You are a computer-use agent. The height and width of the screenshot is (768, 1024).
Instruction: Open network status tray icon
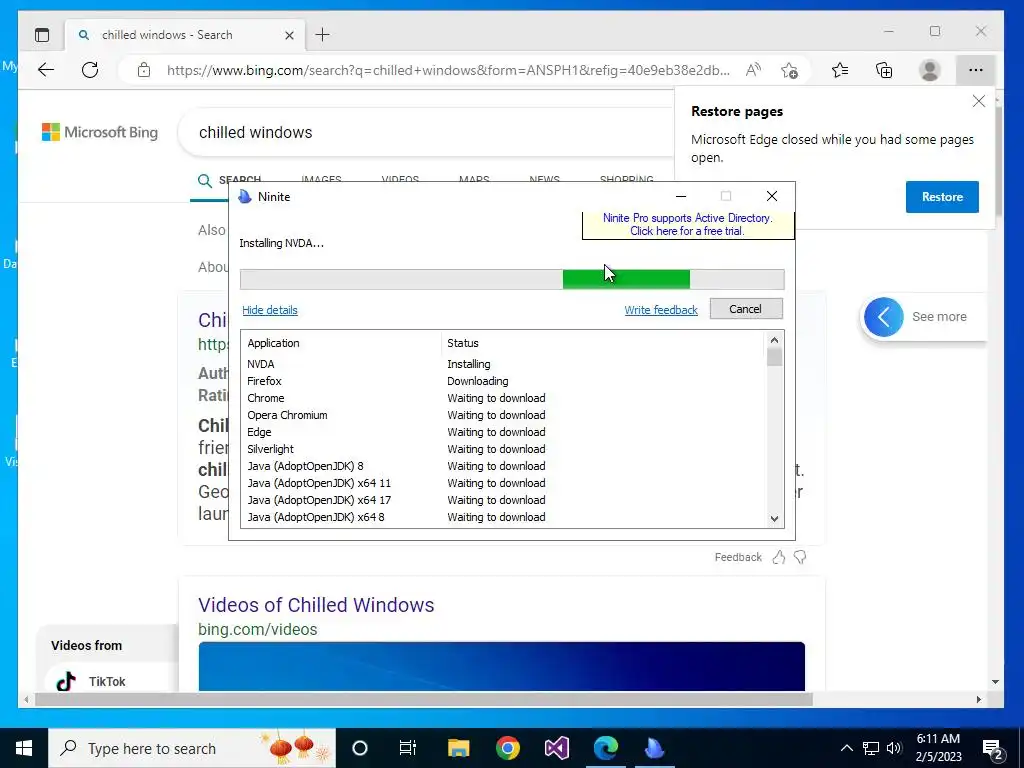click(871, 748)
